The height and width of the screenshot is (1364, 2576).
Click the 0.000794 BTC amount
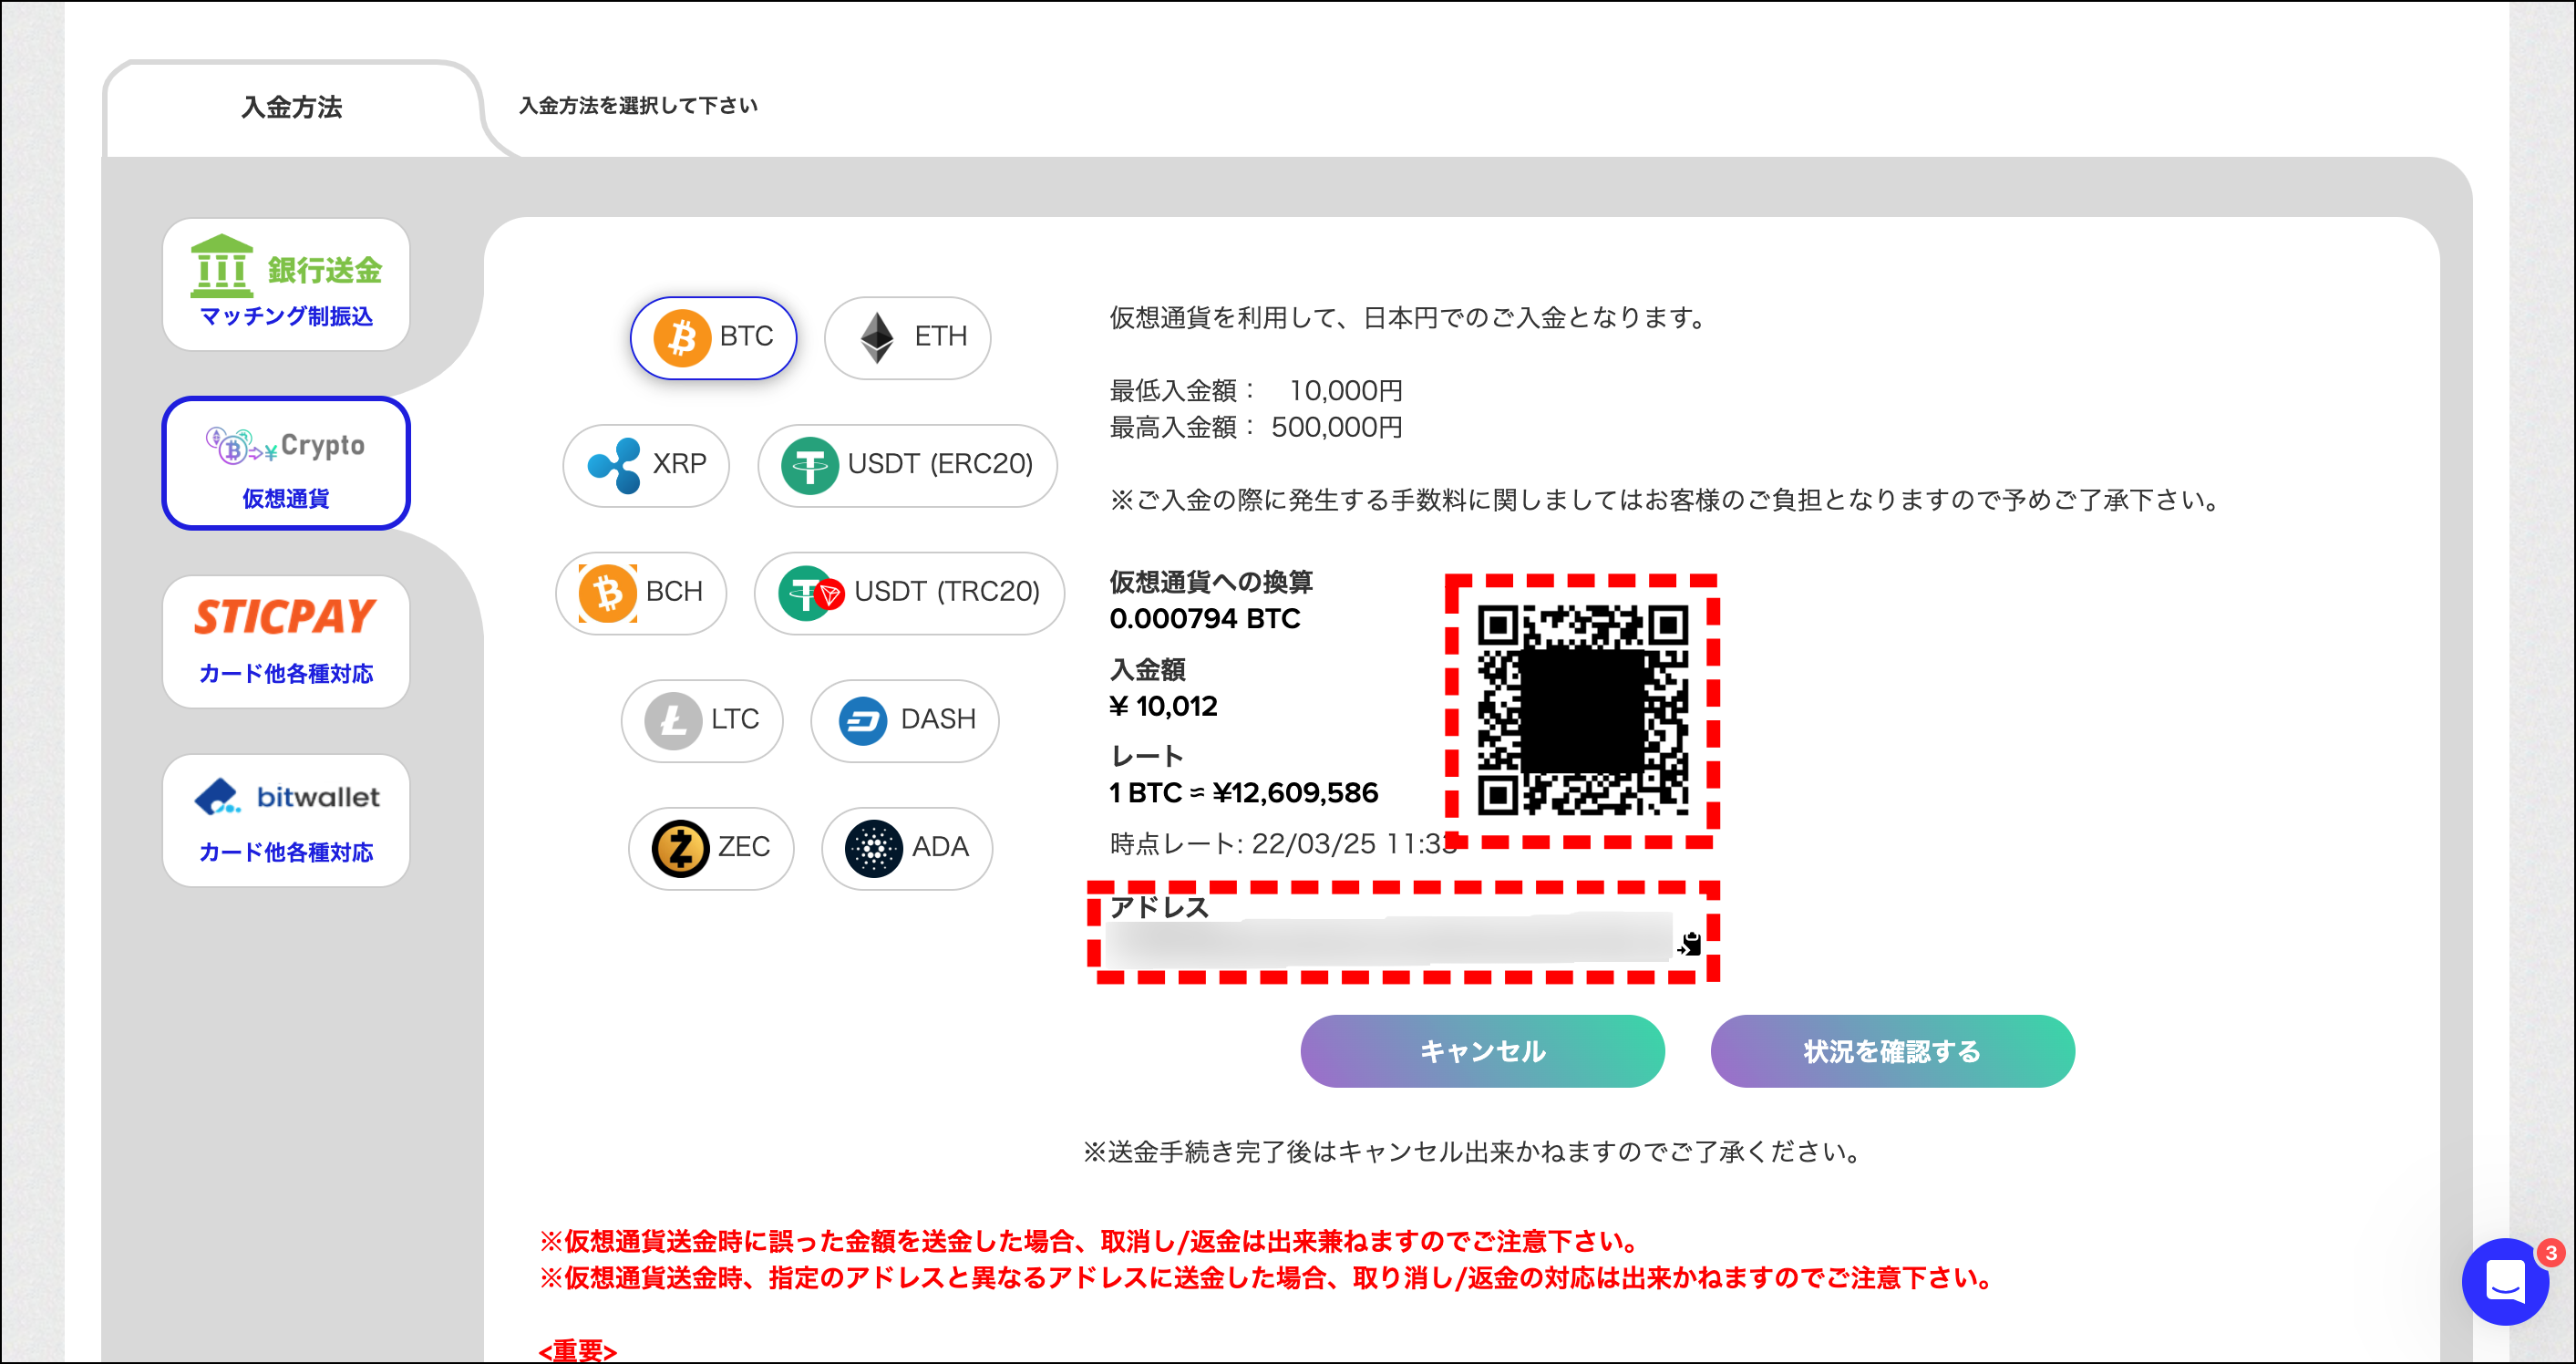pyautogui.click(x=1205, y=619)
